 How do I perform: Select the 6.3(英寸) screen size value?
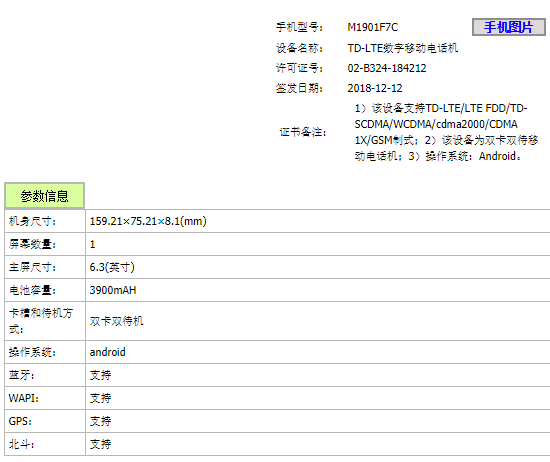112,267
